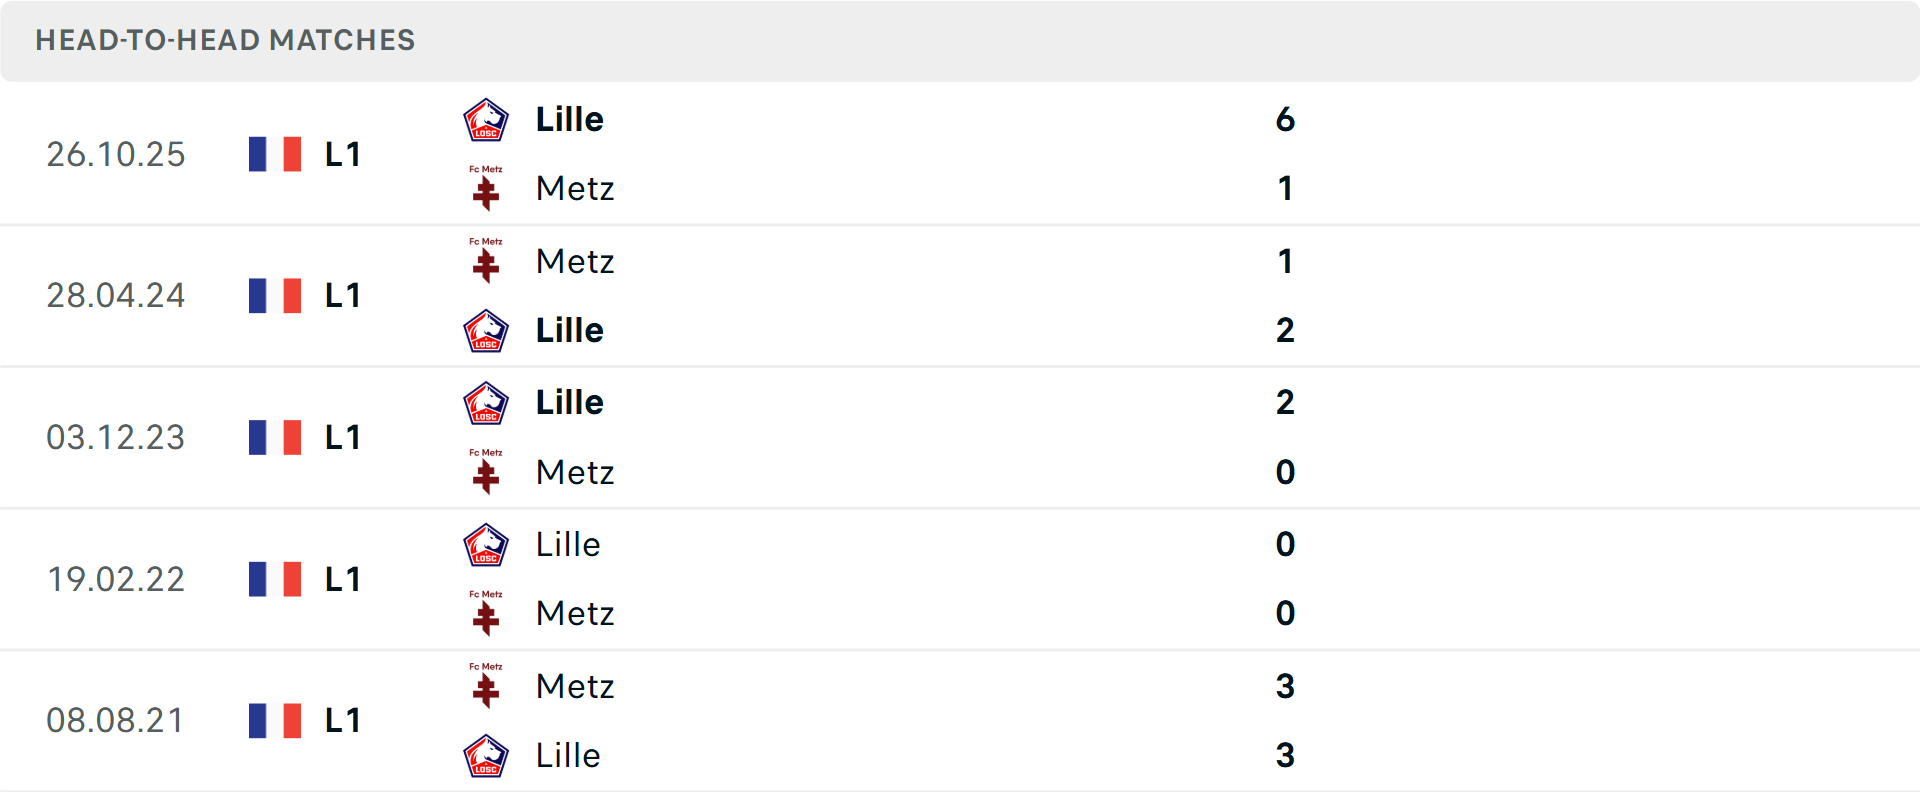
Task: Click the Lille crest in the bottom row
Action: click(x=485, y=755)
